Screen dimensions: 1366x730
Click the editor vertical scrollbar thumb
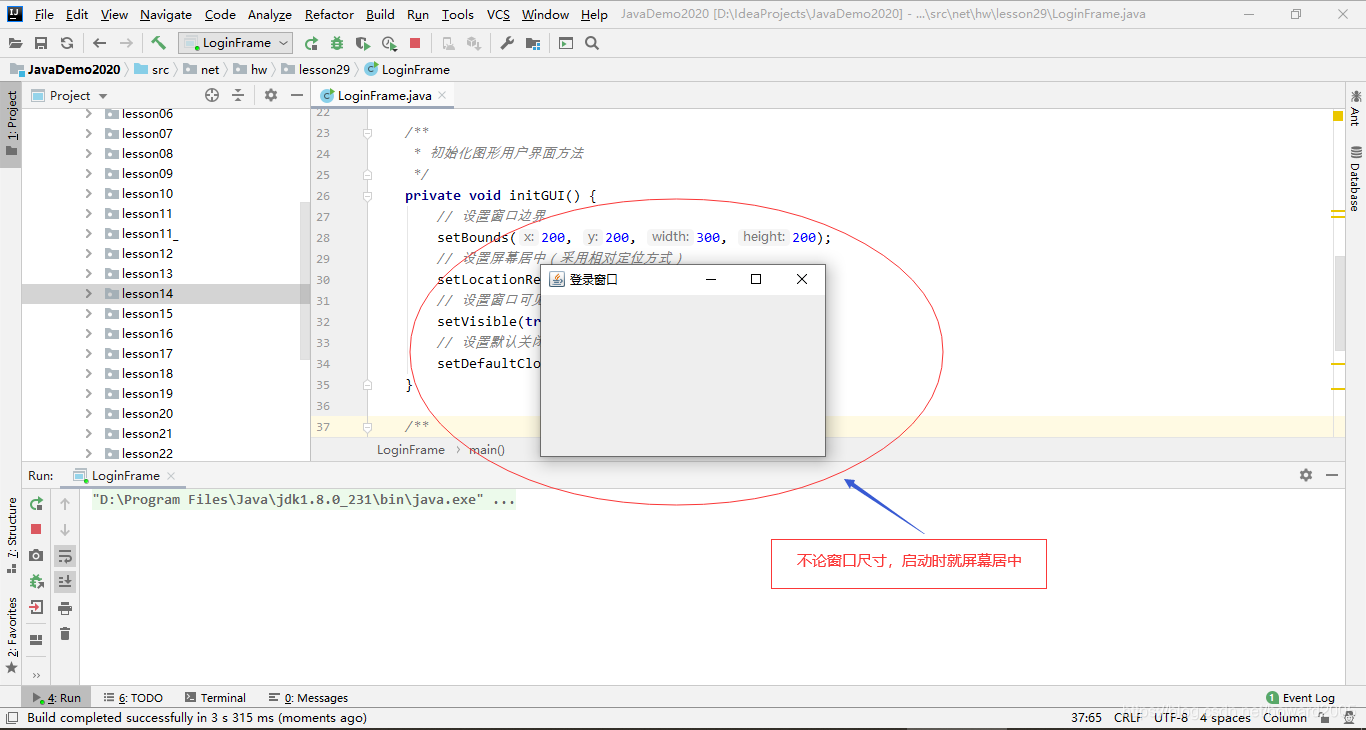[x=1339, y=303]
